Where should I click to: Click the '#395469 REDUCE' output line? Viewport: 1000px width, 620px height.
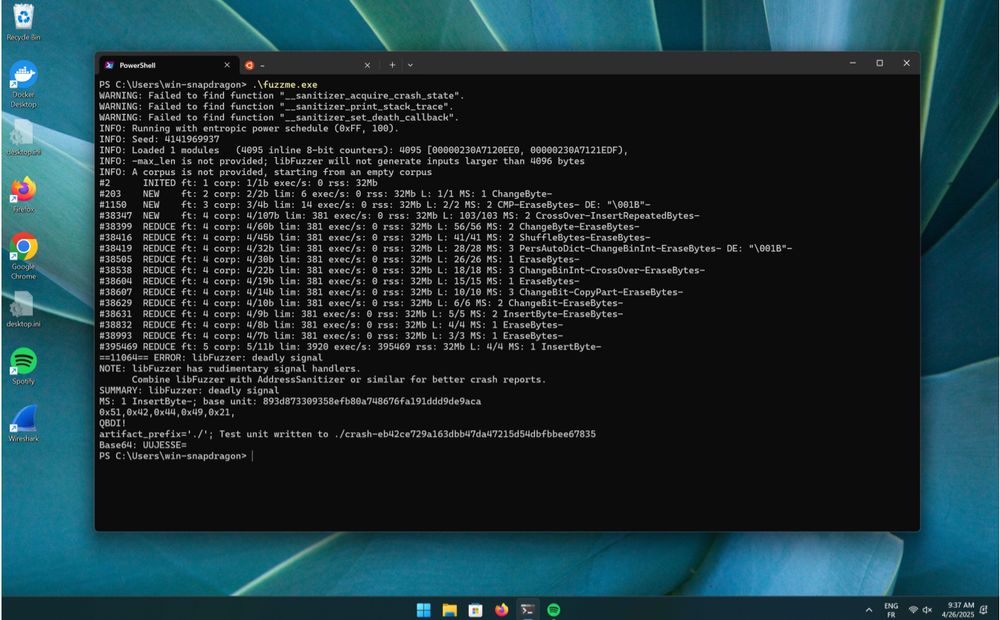[350, 346]
